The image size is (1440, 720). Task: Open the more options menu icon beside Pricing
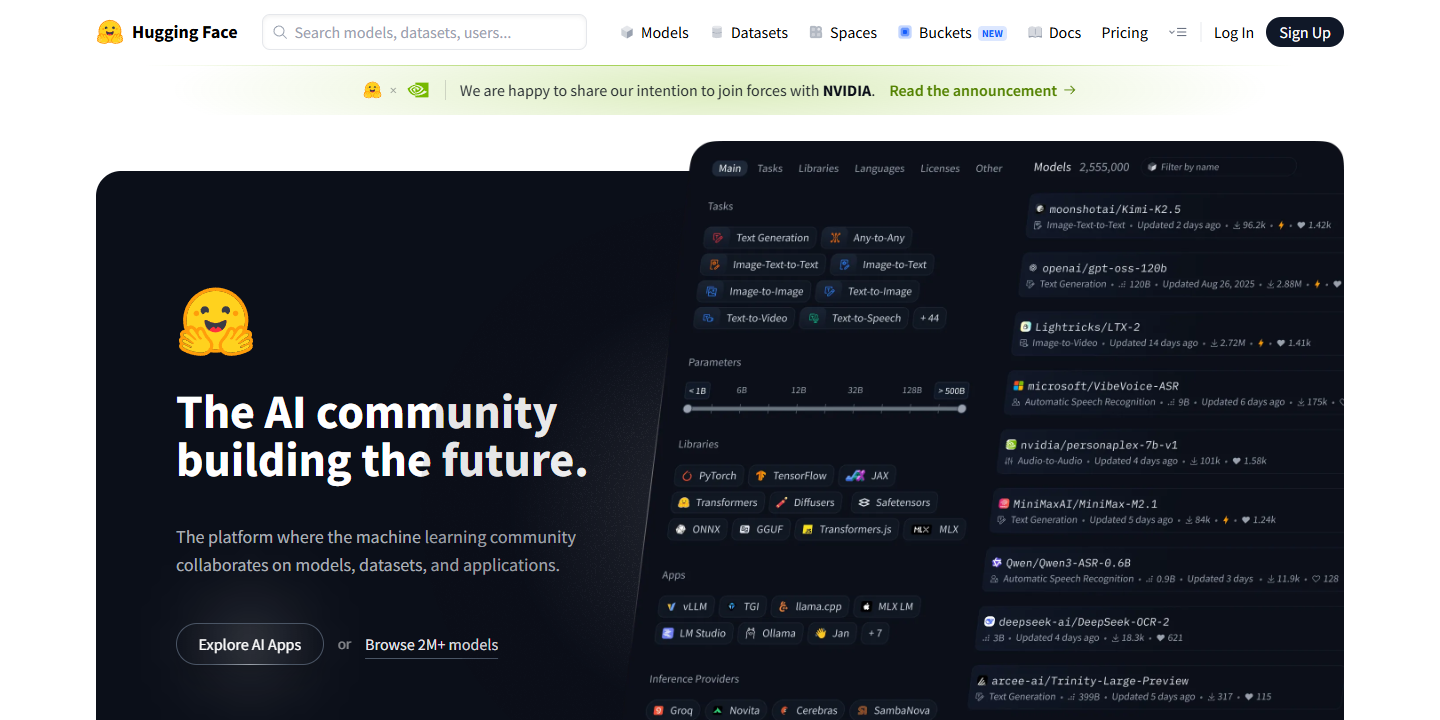click(1177, 32)
